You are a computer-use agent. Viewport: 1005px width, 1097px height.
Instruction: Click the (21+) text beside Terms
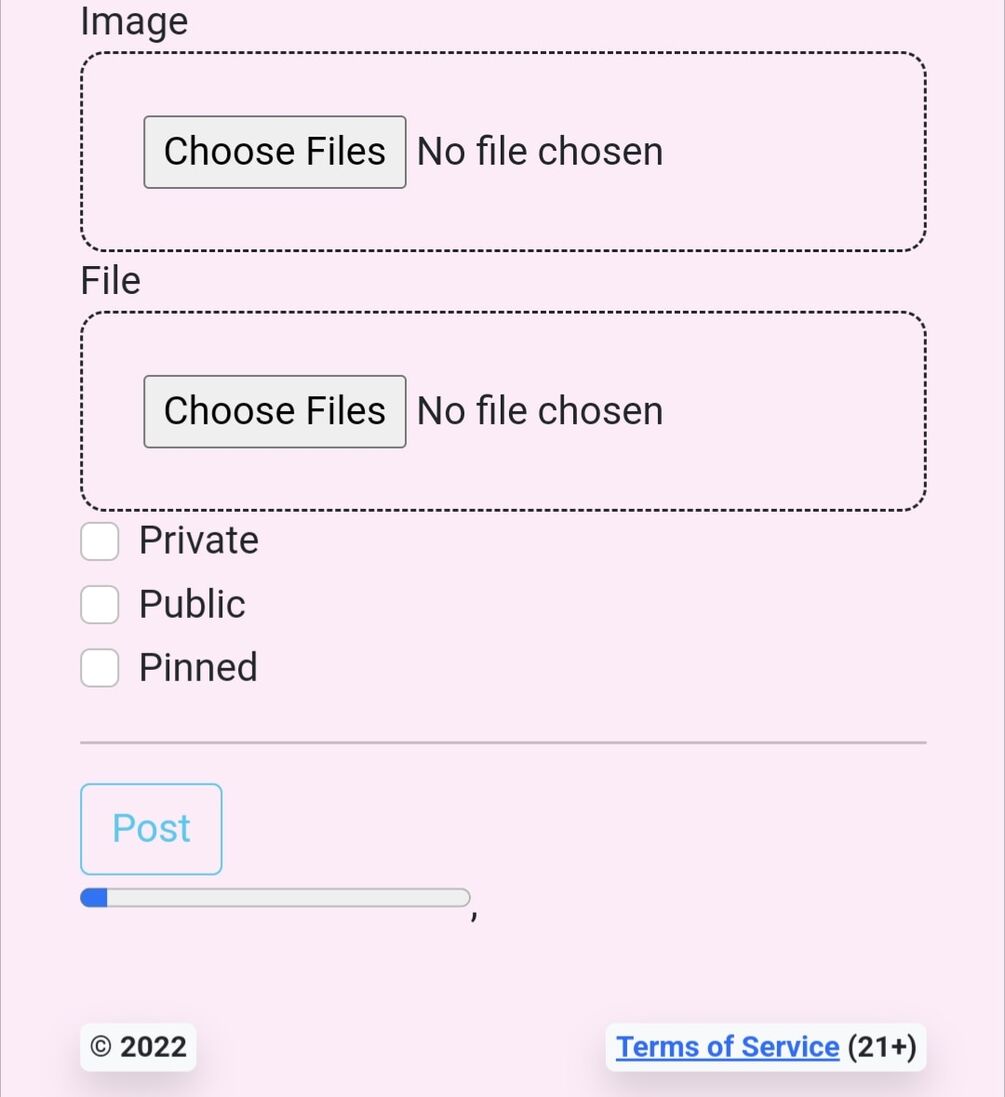881,1046
